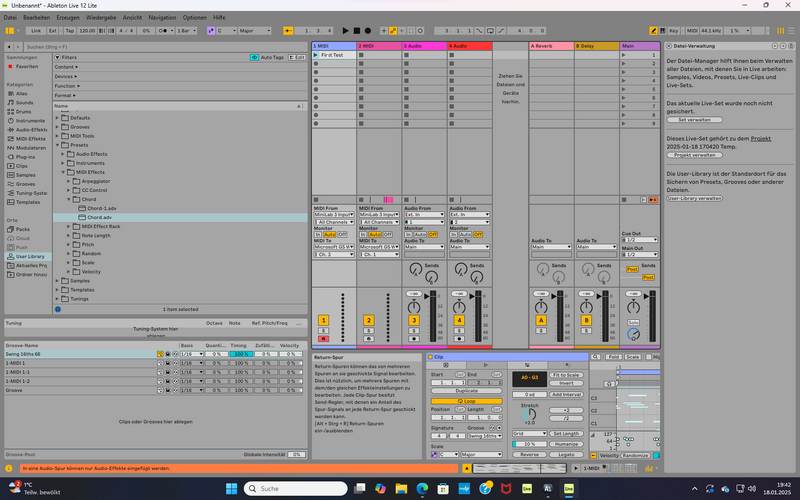Screen dimensions: 800x500
Task: Follow the Projekt link in Datei-Verwaltung
Action: [760, 138]
